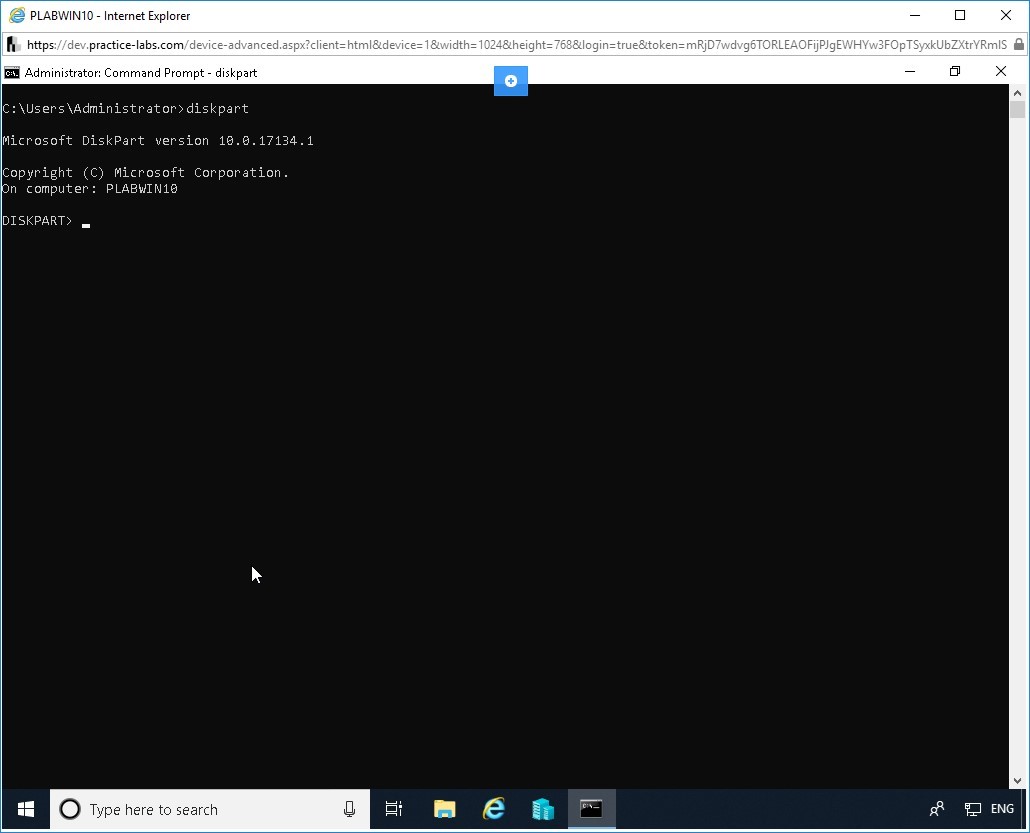Click the 'On computer: PLABWIN10' line

coord(89,189)
